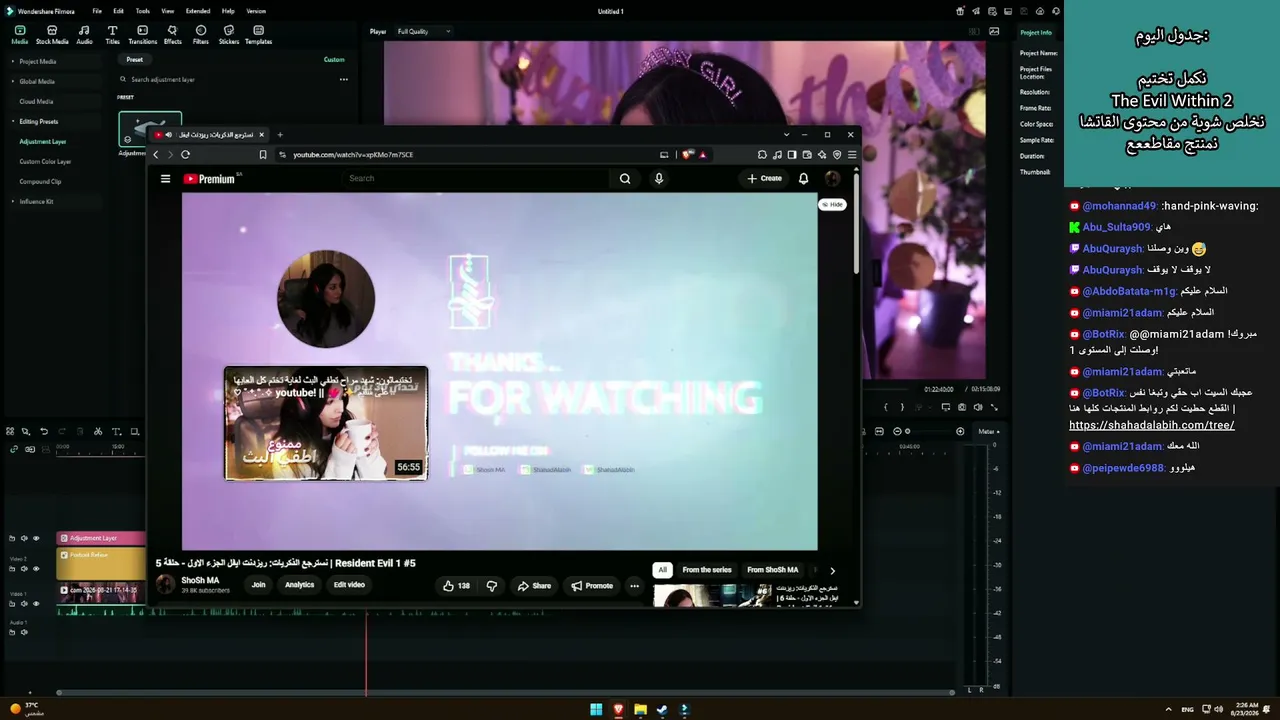Screen dimensions: 1280x720
Task: Show next YouTube filter chips
Action: click(x=832, y=570)
